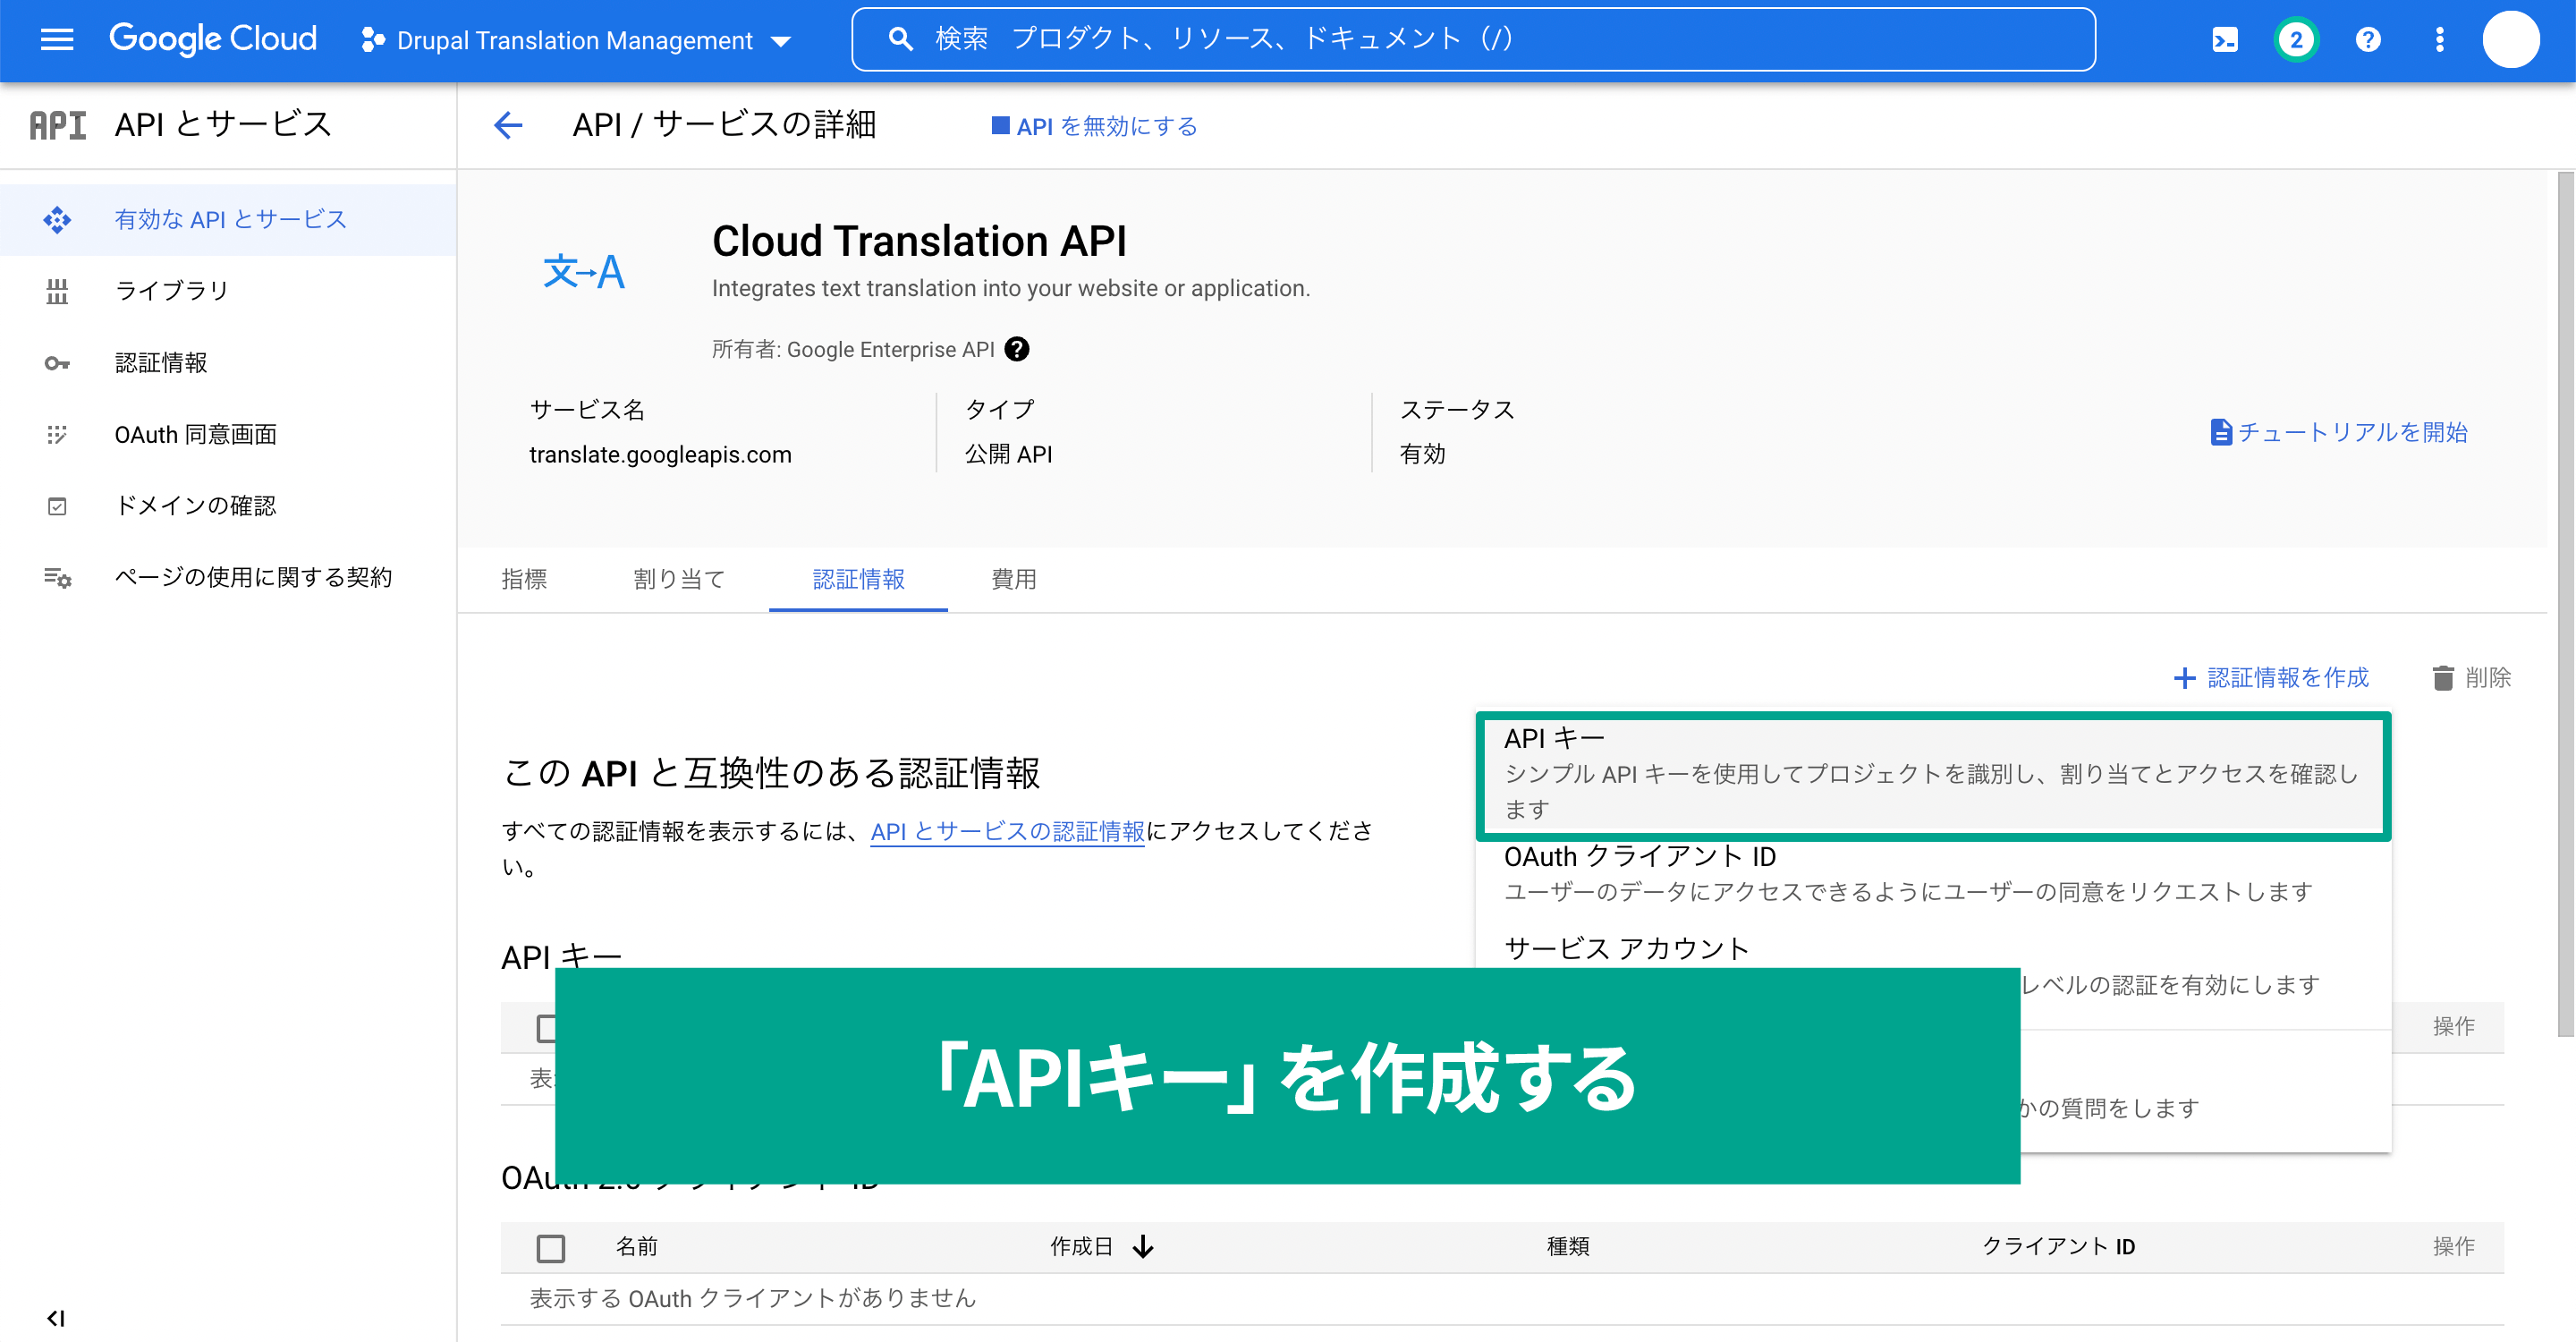Open the three-dot settings menu in header
2576x1342 pixels.
(2440, 40)
